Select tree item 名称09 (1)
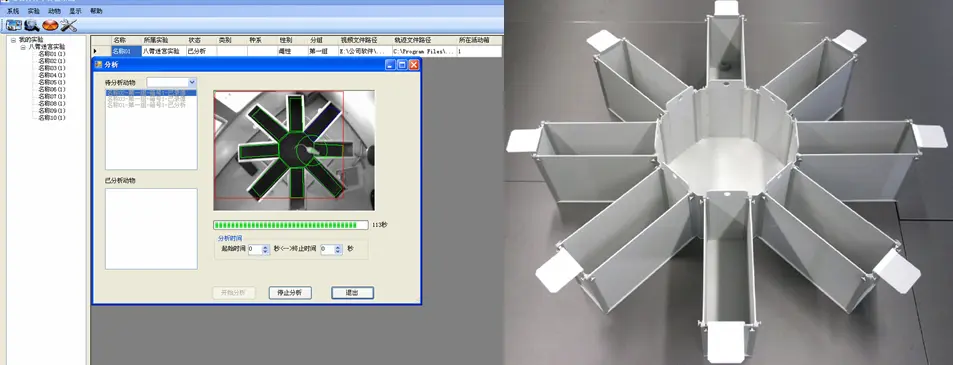 (52, 111)
